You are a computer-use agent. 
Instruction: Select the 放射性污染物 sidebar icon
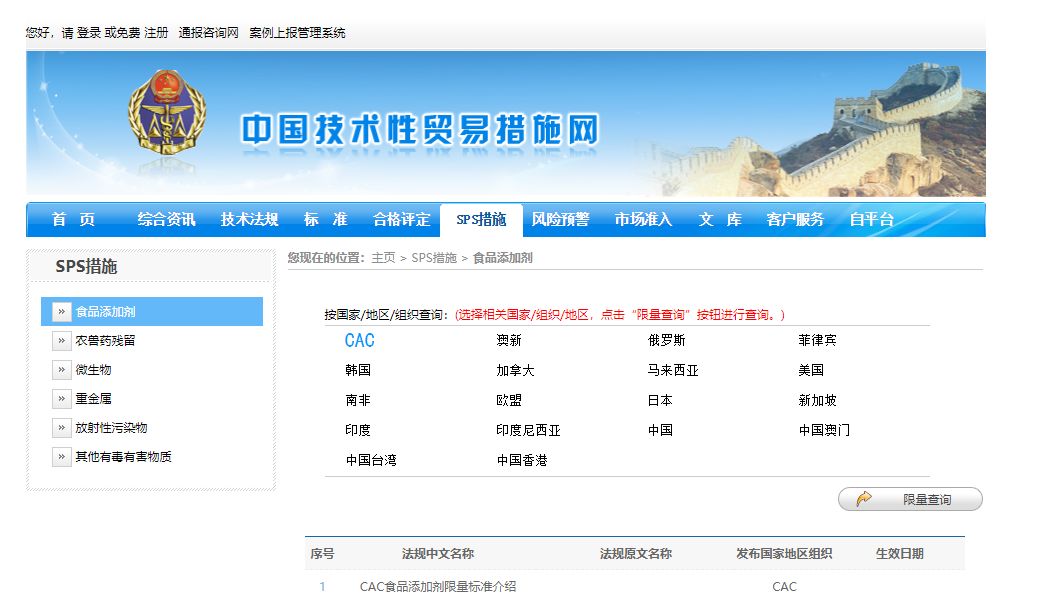(x=62, y=427)
